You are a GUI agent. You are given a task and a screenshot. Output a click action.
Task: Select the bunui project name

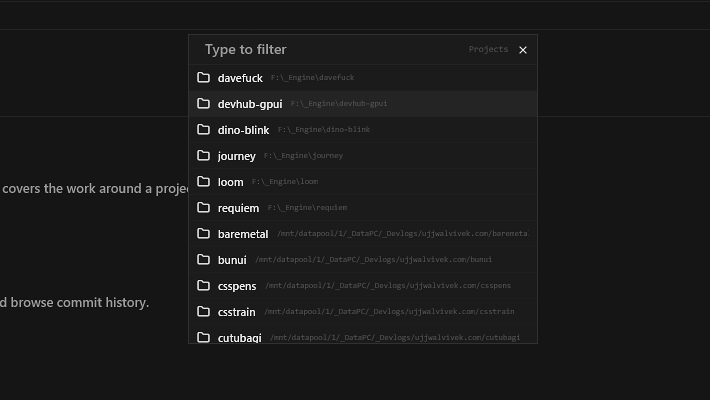click(232, 260)
